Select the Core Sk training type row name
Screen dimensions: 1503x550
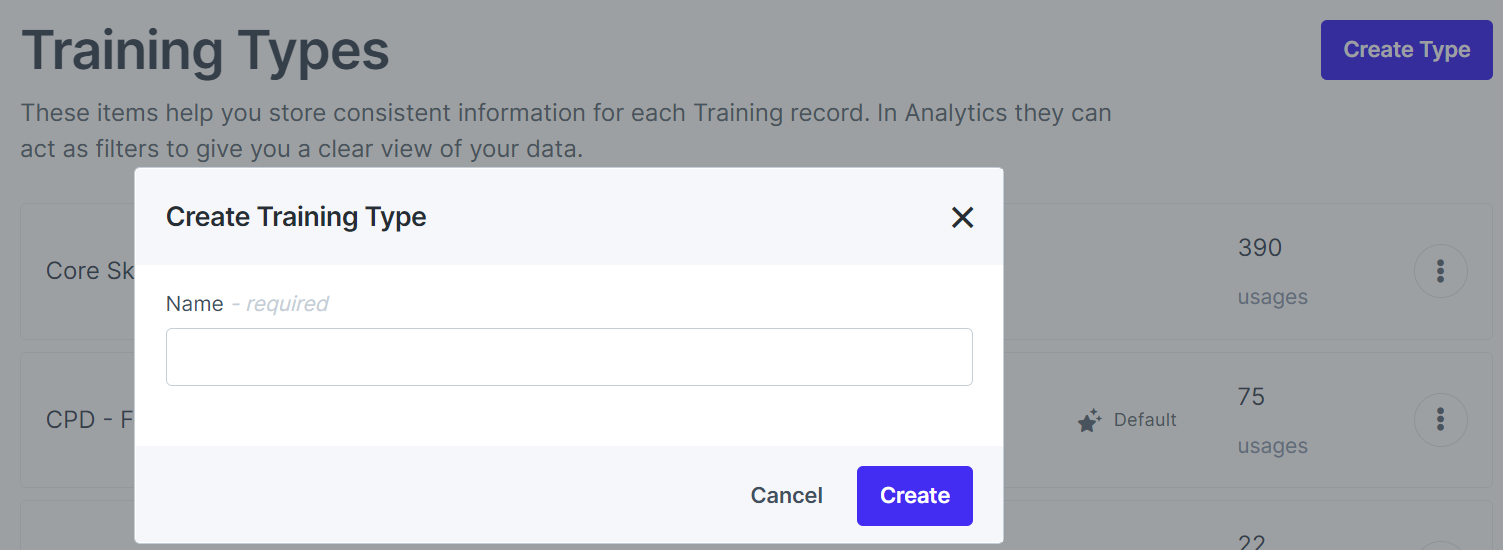(90, 271)
